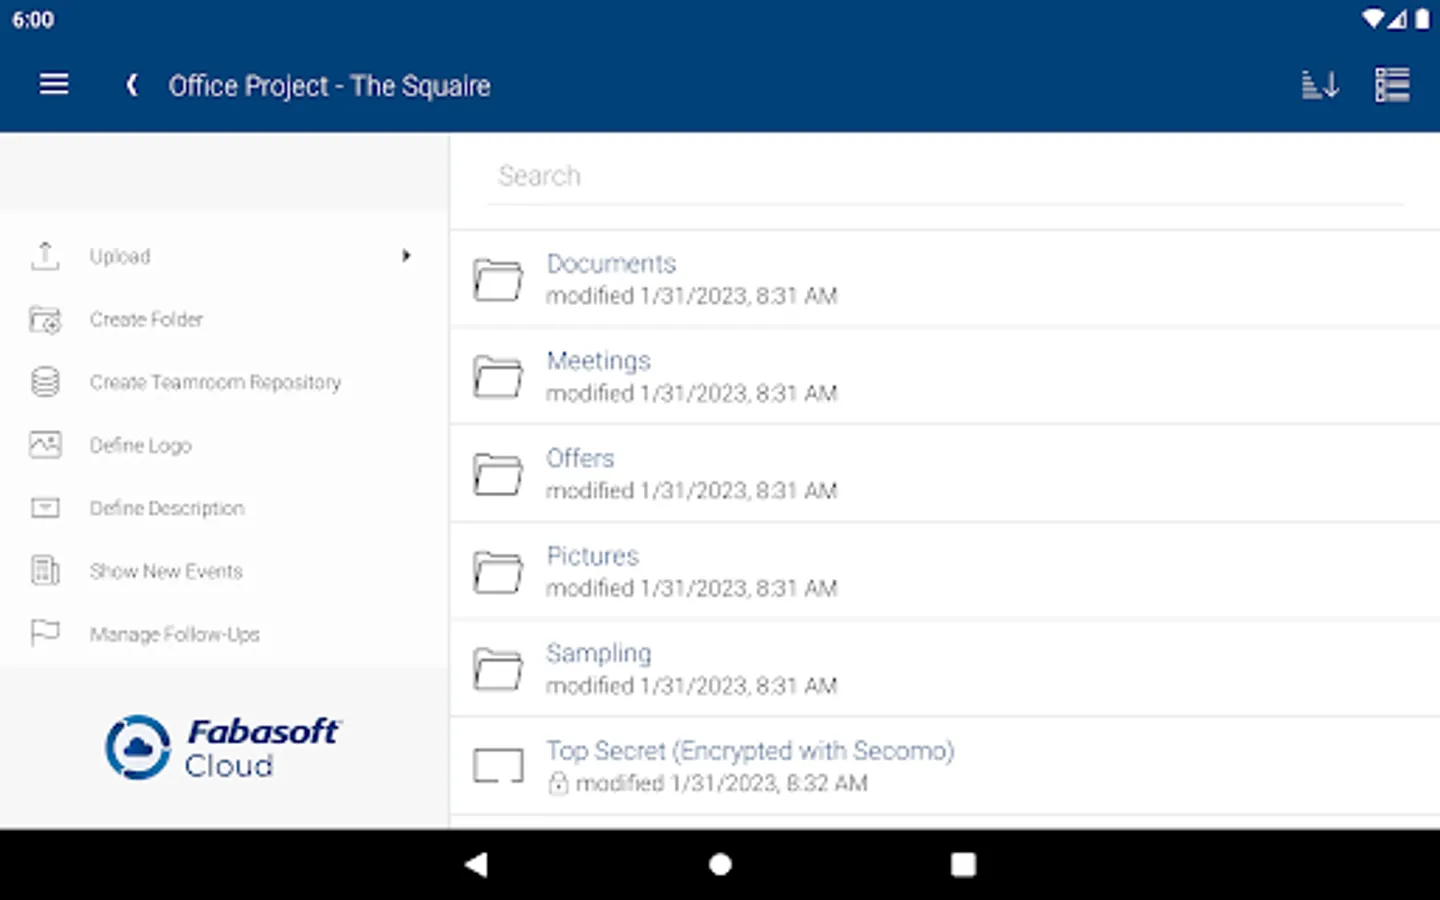This screenshot has height=900, width=1440.
Task: Open the Sampling folder
Action: 598,654
